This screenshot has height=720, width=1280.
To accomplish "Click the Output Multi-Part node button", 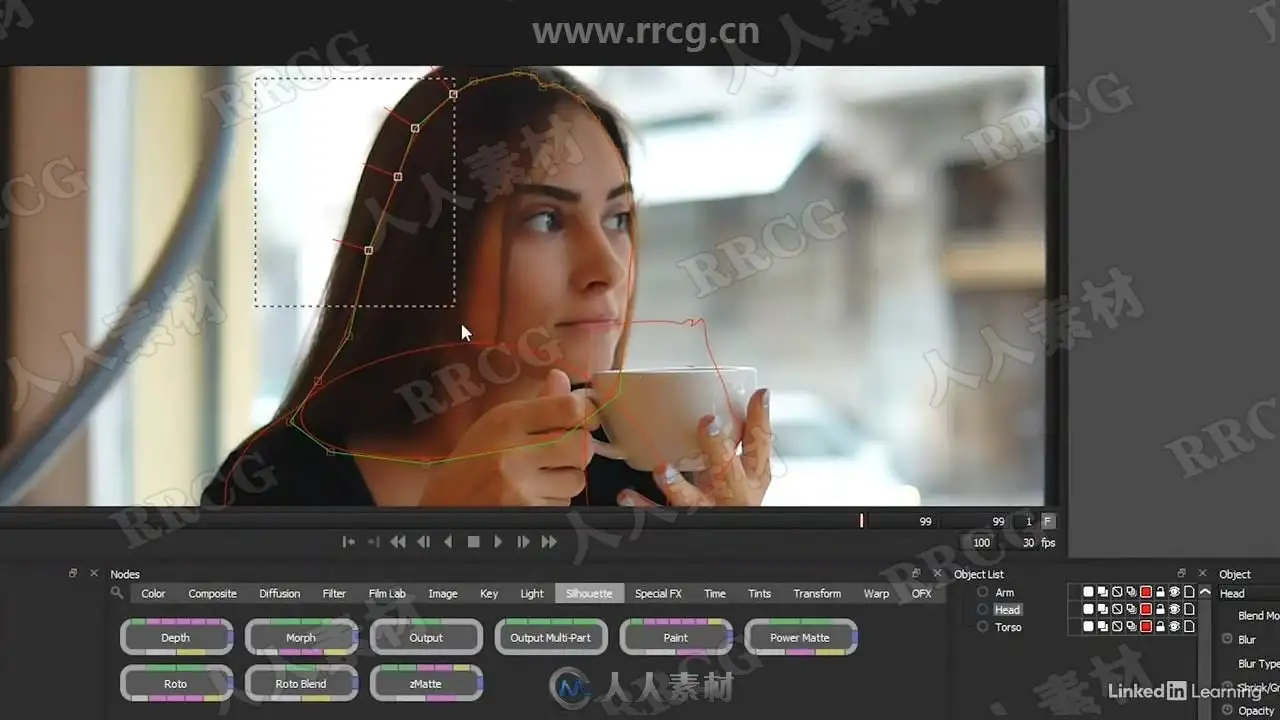I will pyautogui.click(x=551, y=638).
